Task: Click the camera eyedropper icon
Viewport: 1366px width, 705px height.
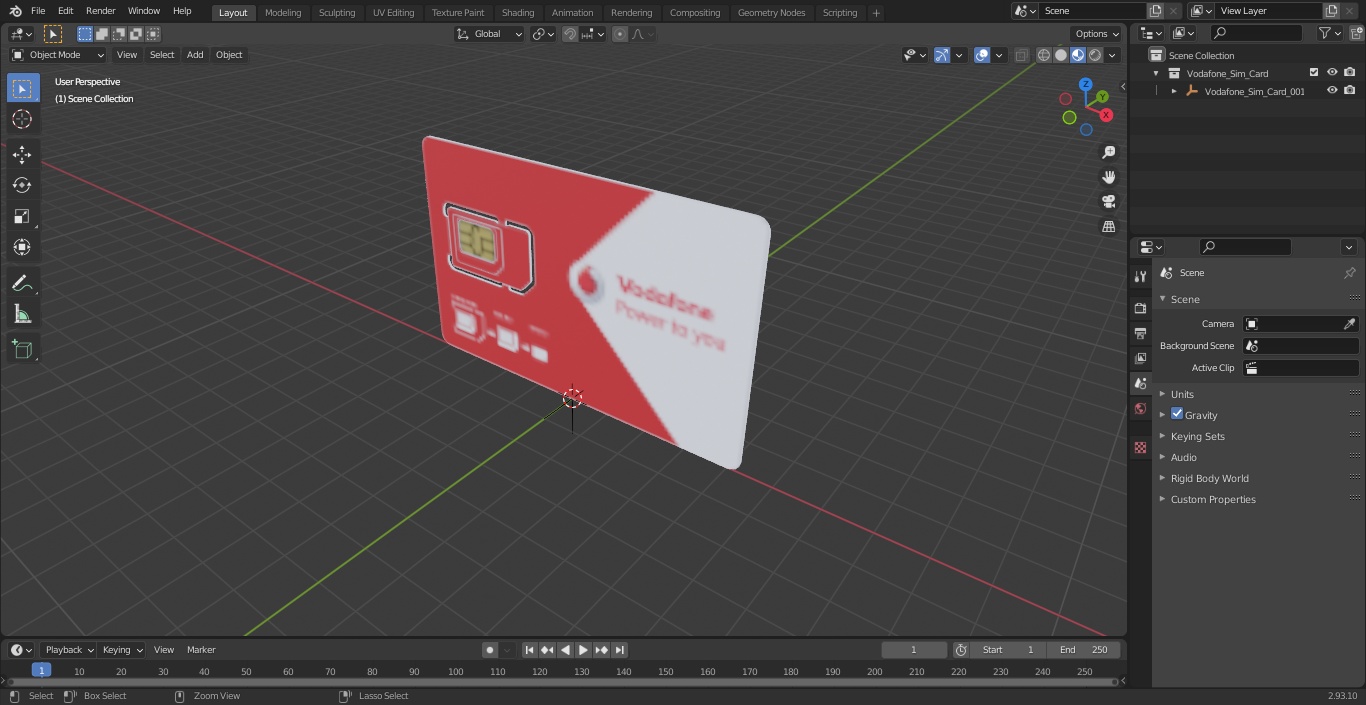Action: (1349, 324)
